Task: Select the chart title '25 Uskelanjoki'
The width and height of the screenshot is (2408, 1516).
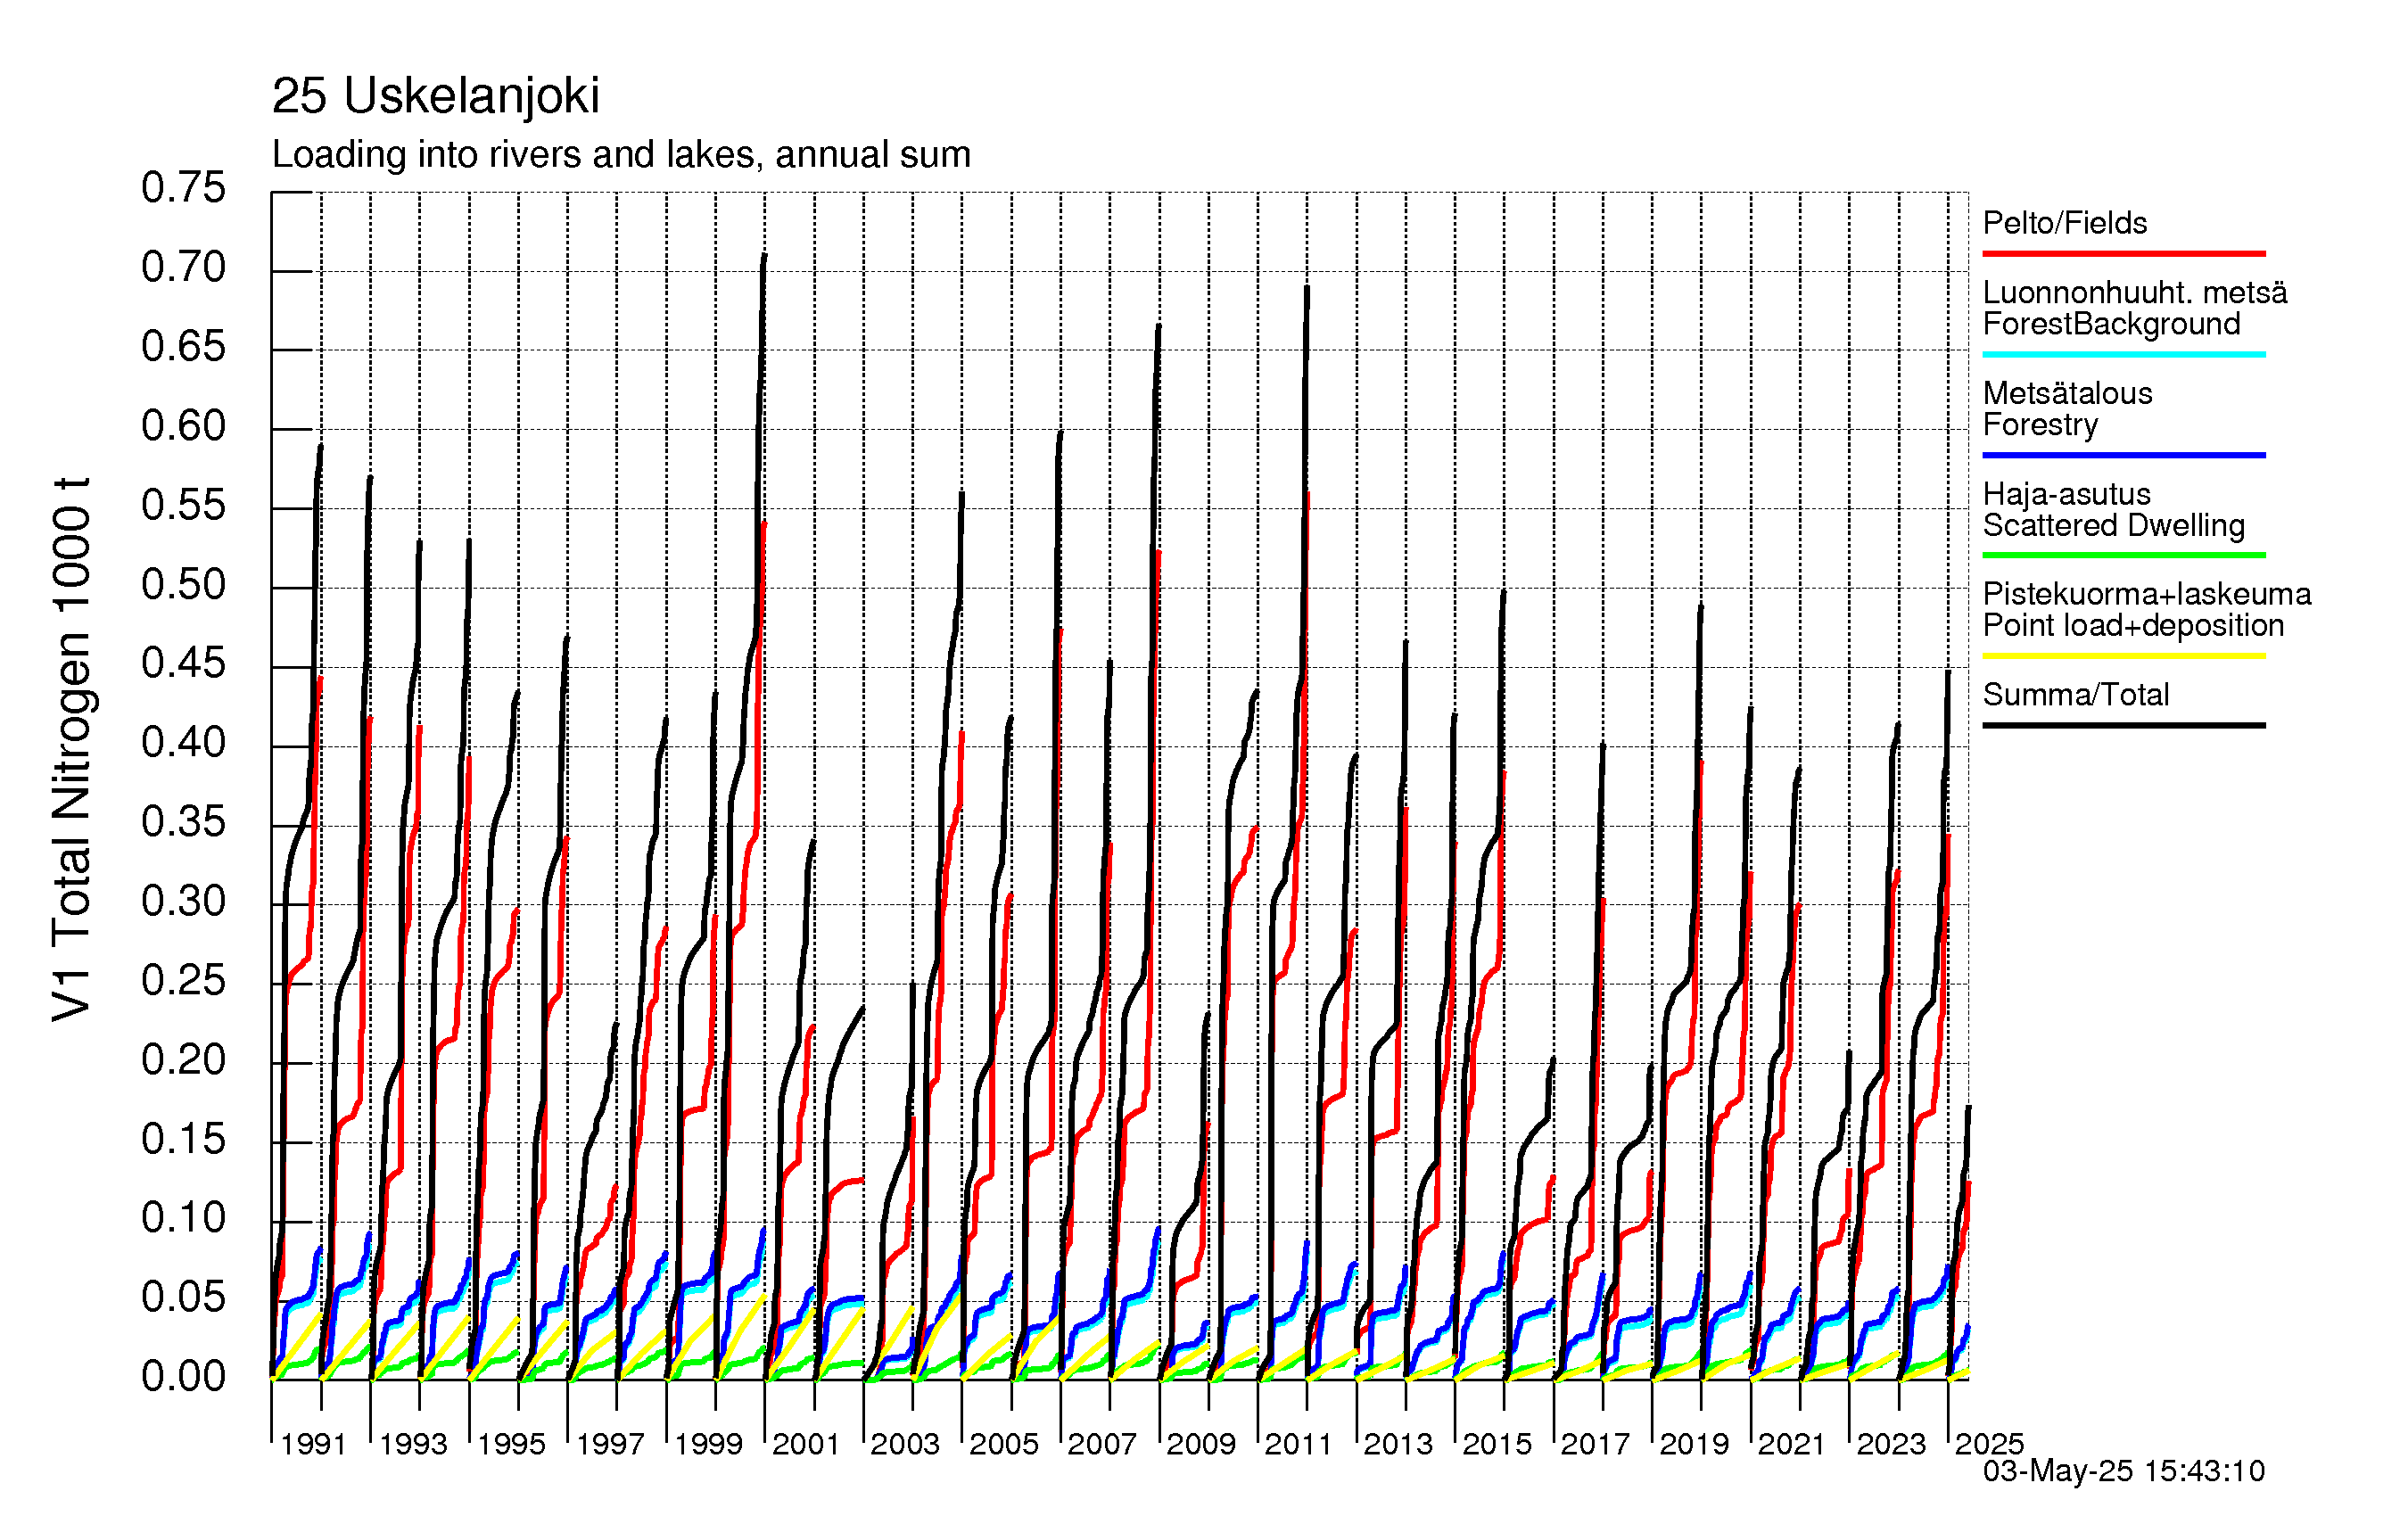Action: coord(435,97)
